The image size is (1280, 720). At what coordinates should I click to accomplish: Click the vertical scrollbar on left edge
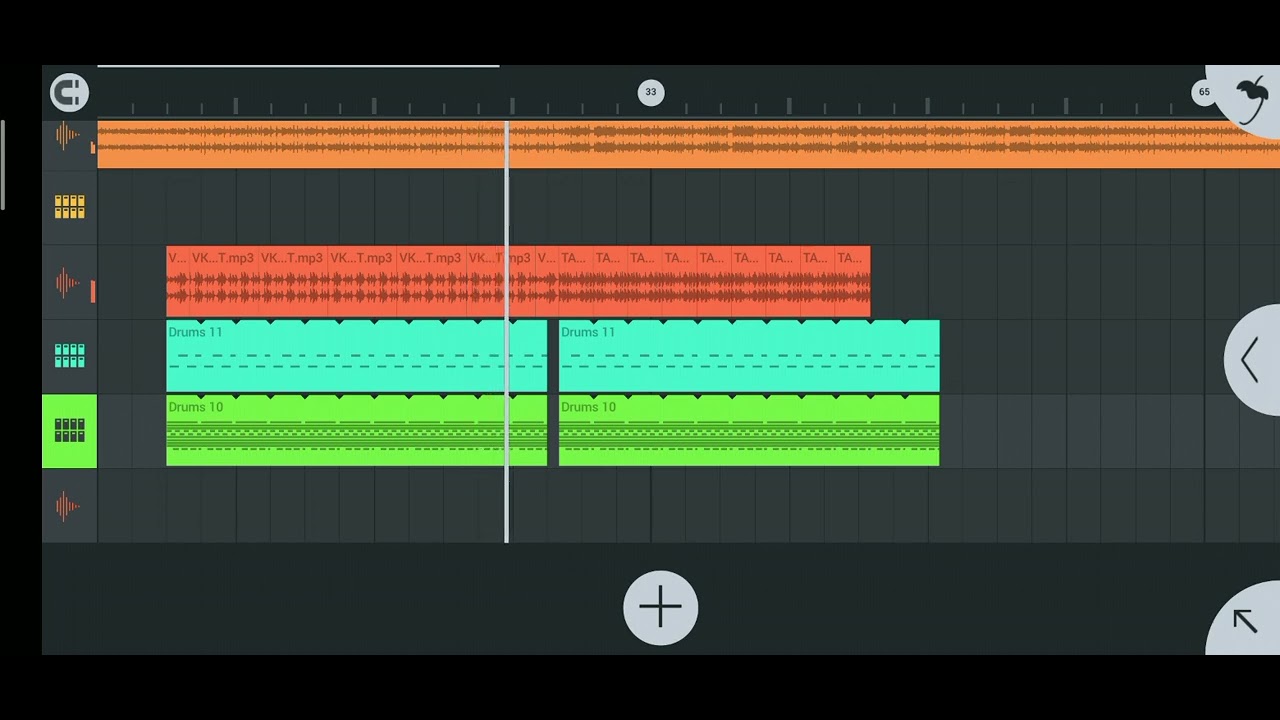click(3, 165)
